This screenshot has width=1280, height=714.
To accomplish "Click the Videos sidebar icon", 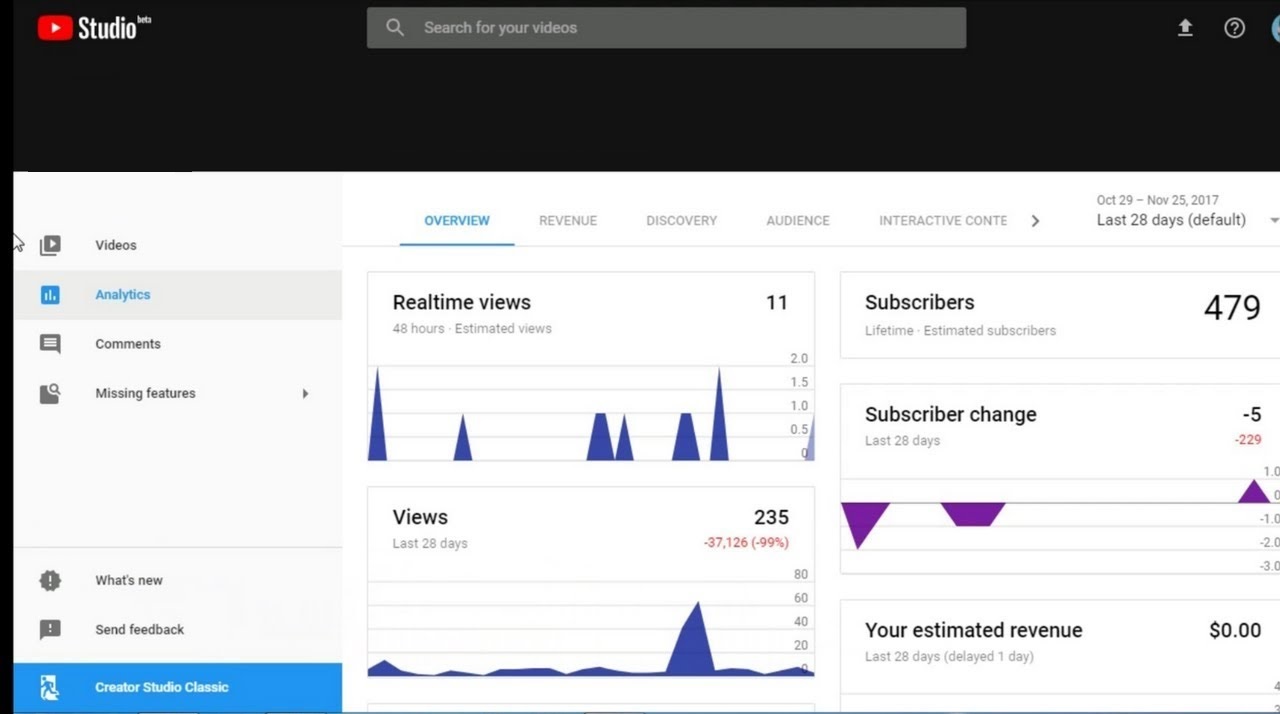I will click(50, 245).
